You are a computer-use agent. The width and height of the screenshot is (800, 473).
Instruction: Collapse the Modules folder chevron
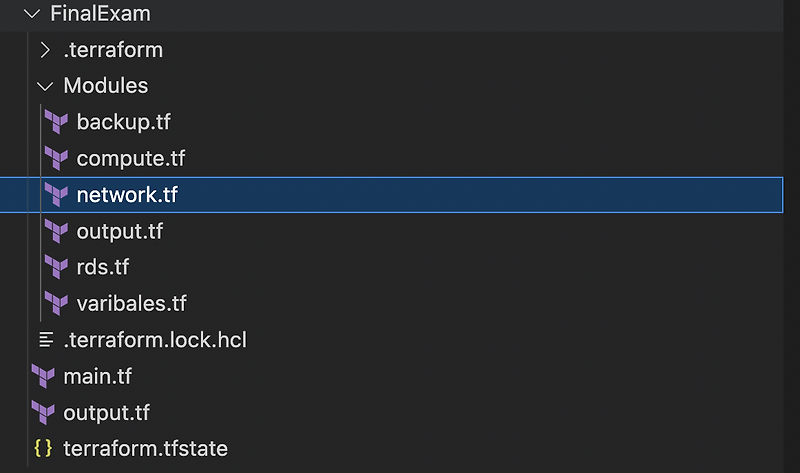pyautogui.click(x=44, y=86)
